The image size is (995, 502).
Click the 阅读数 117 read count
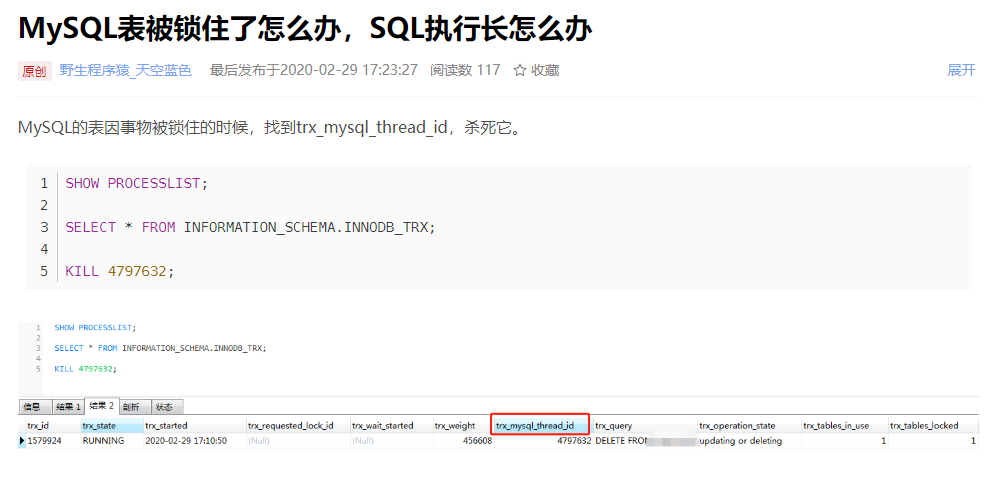click(465, 70)
